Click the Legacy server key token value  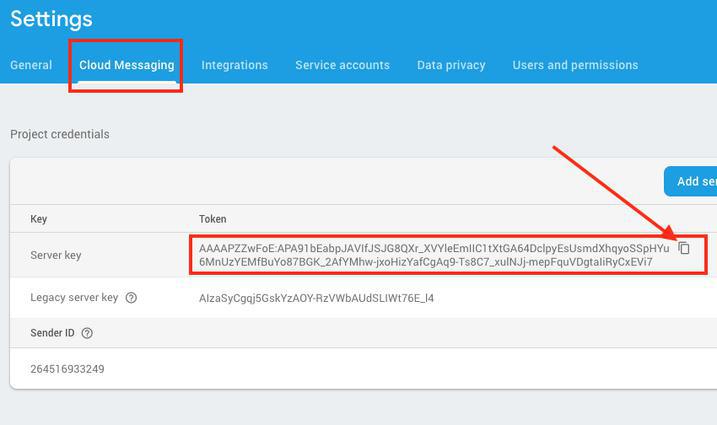tap(316, 298)
